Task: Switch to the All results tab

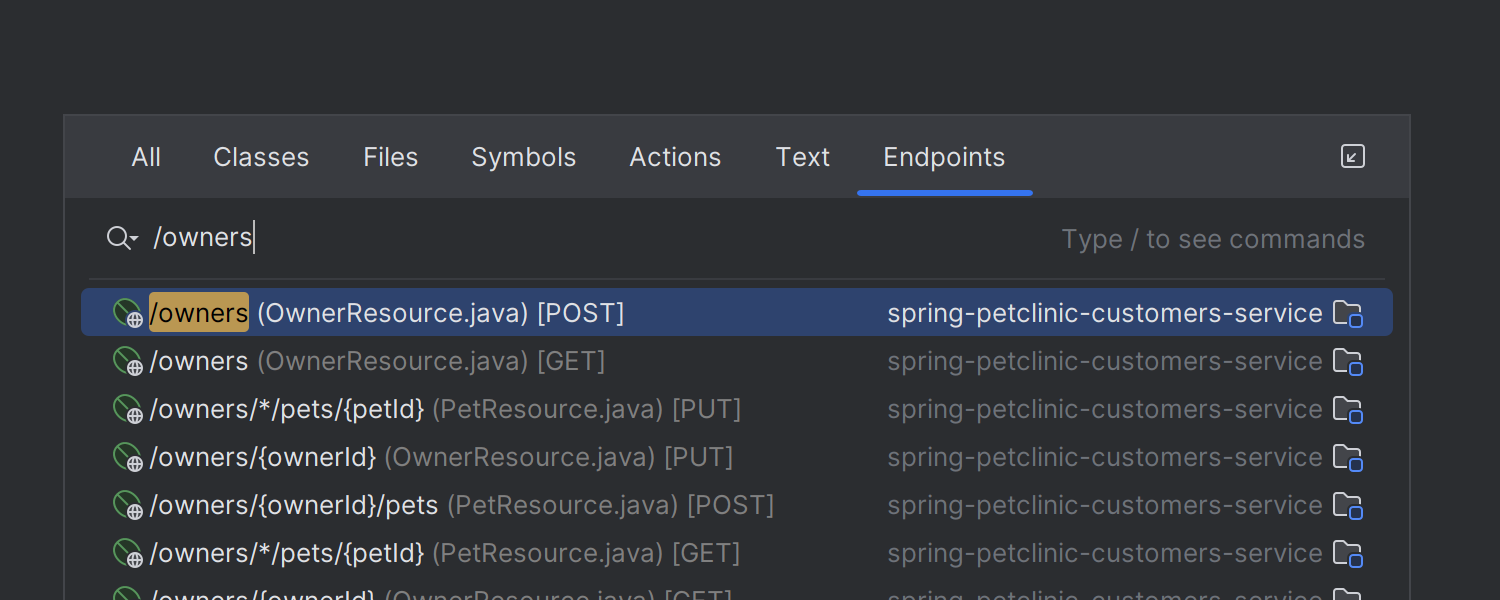Action: (146, 157)
